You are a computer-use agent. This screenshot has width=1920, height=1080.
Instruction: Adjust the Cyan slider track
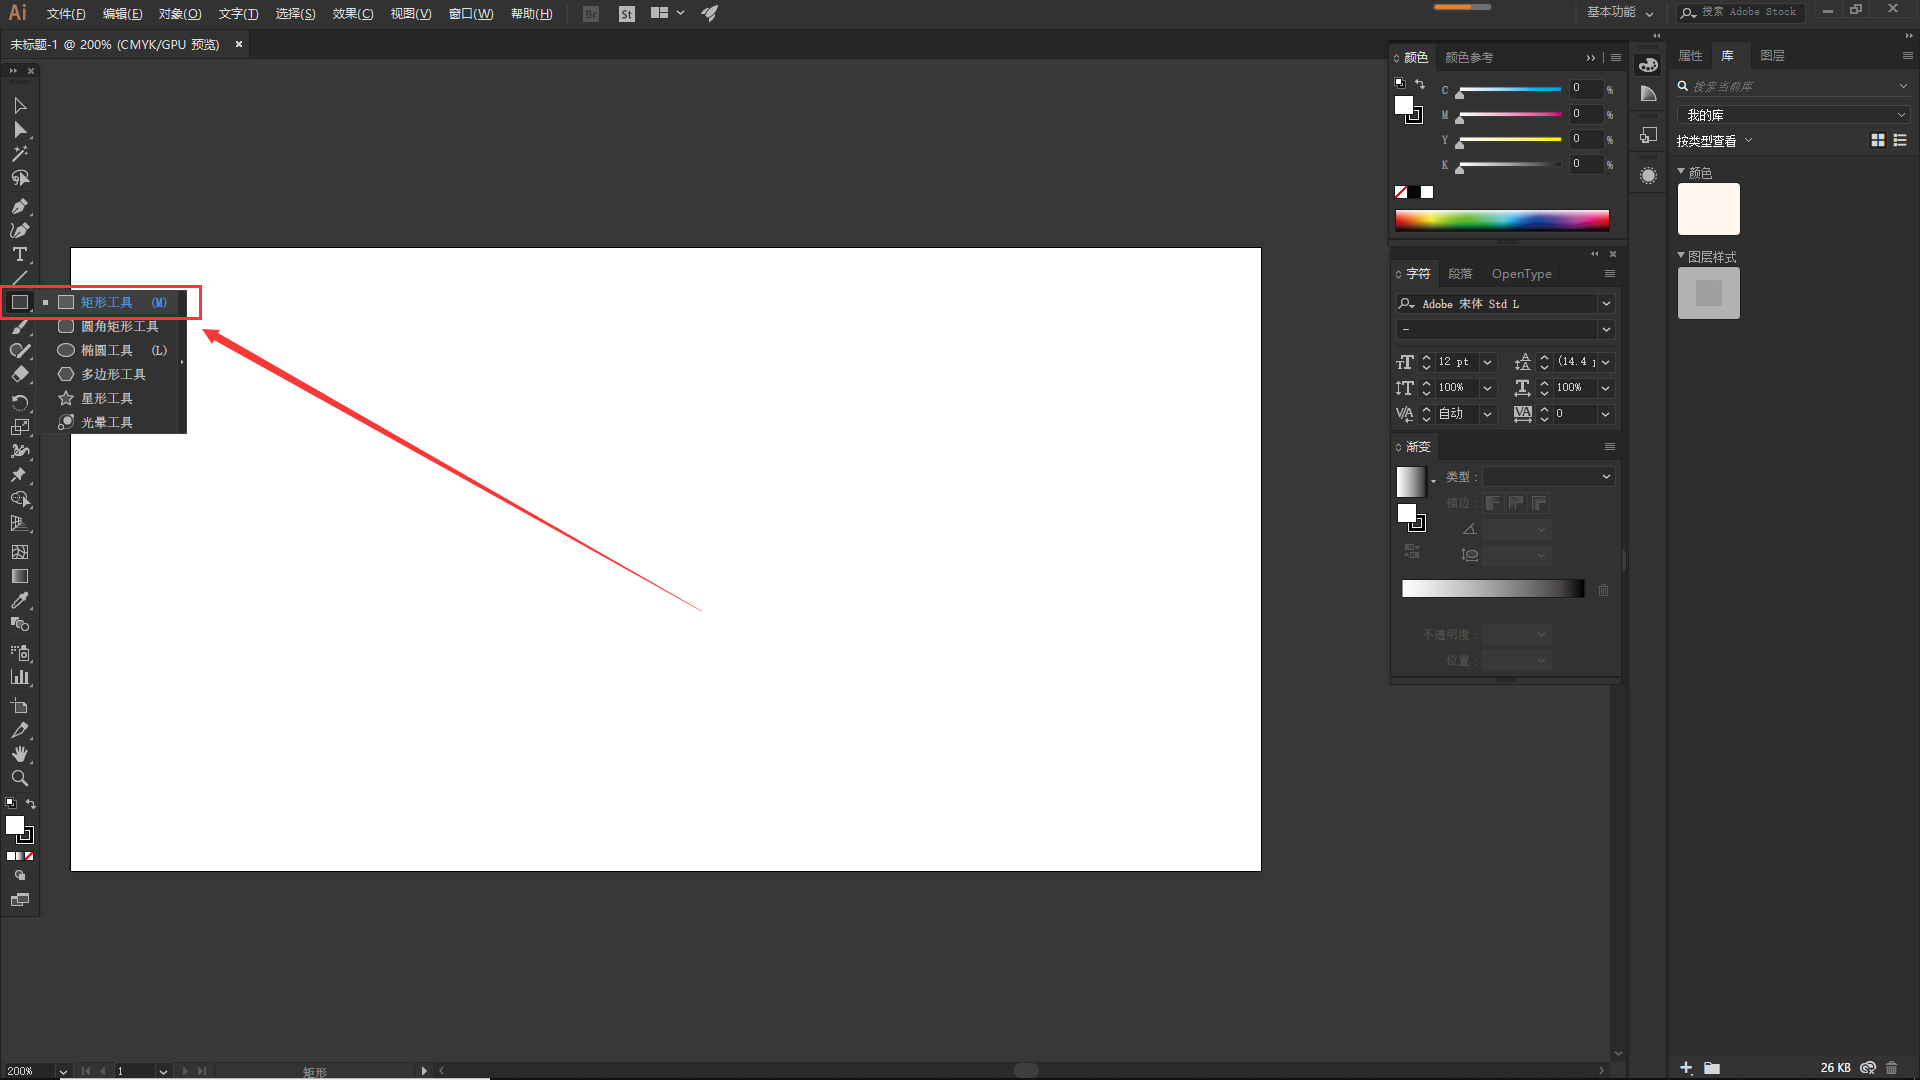coord(1509,90)
